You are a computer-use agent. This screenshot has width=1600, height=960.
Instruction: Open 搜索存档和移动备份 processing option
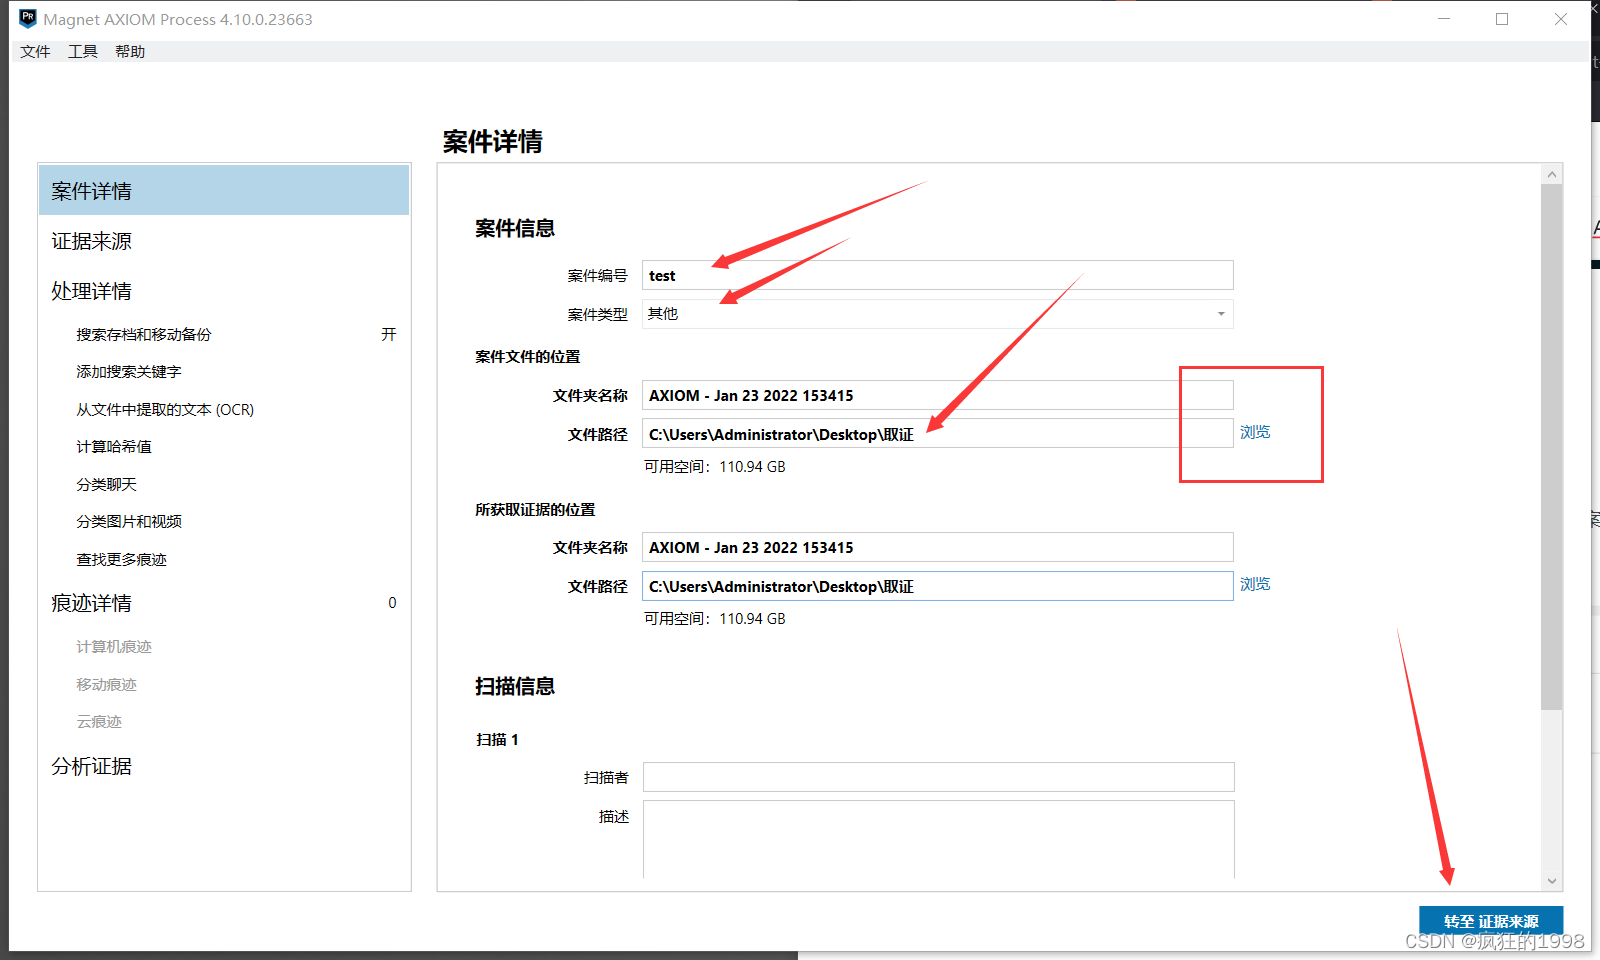[x=144, y=334]
